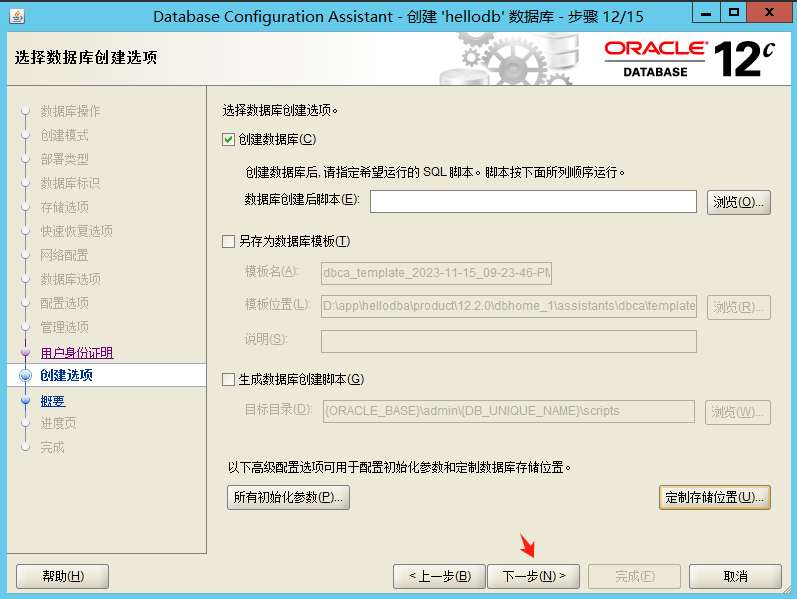The width and height of the screenshot is (797, 599).
Task: Select 概要 step in sidebar
Action: tap(53, 401)
